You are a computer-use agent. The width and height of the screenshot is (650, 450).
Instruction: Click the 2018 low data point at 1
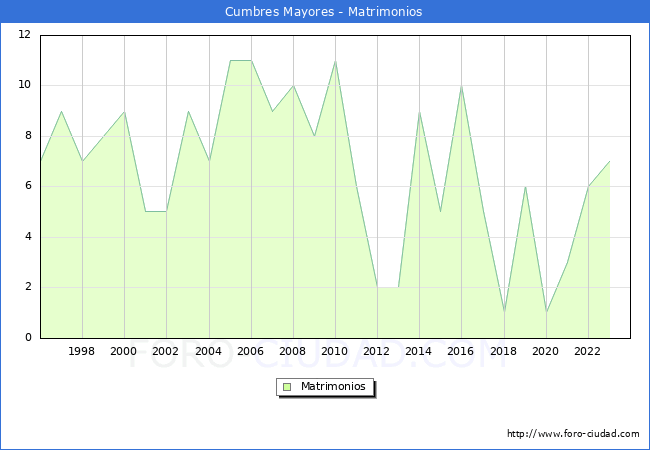504,312
